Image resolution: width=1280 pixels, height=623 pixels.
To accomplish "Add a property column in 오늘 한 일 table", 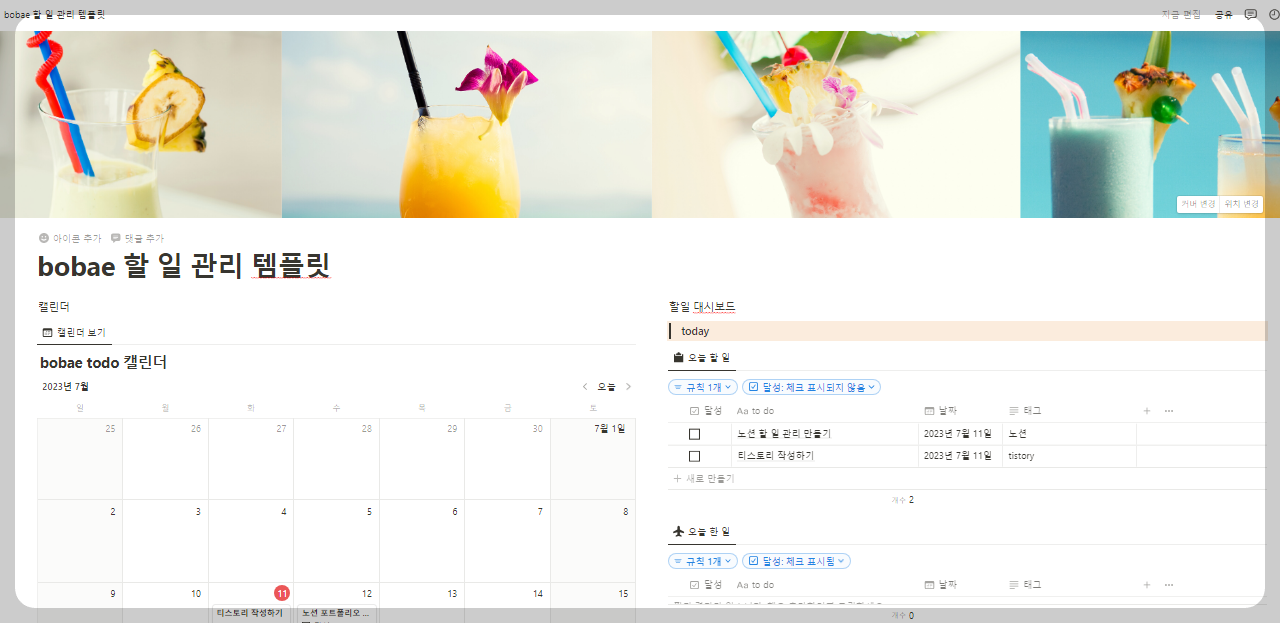I will pyautogui.click(x=1147, y=585).
